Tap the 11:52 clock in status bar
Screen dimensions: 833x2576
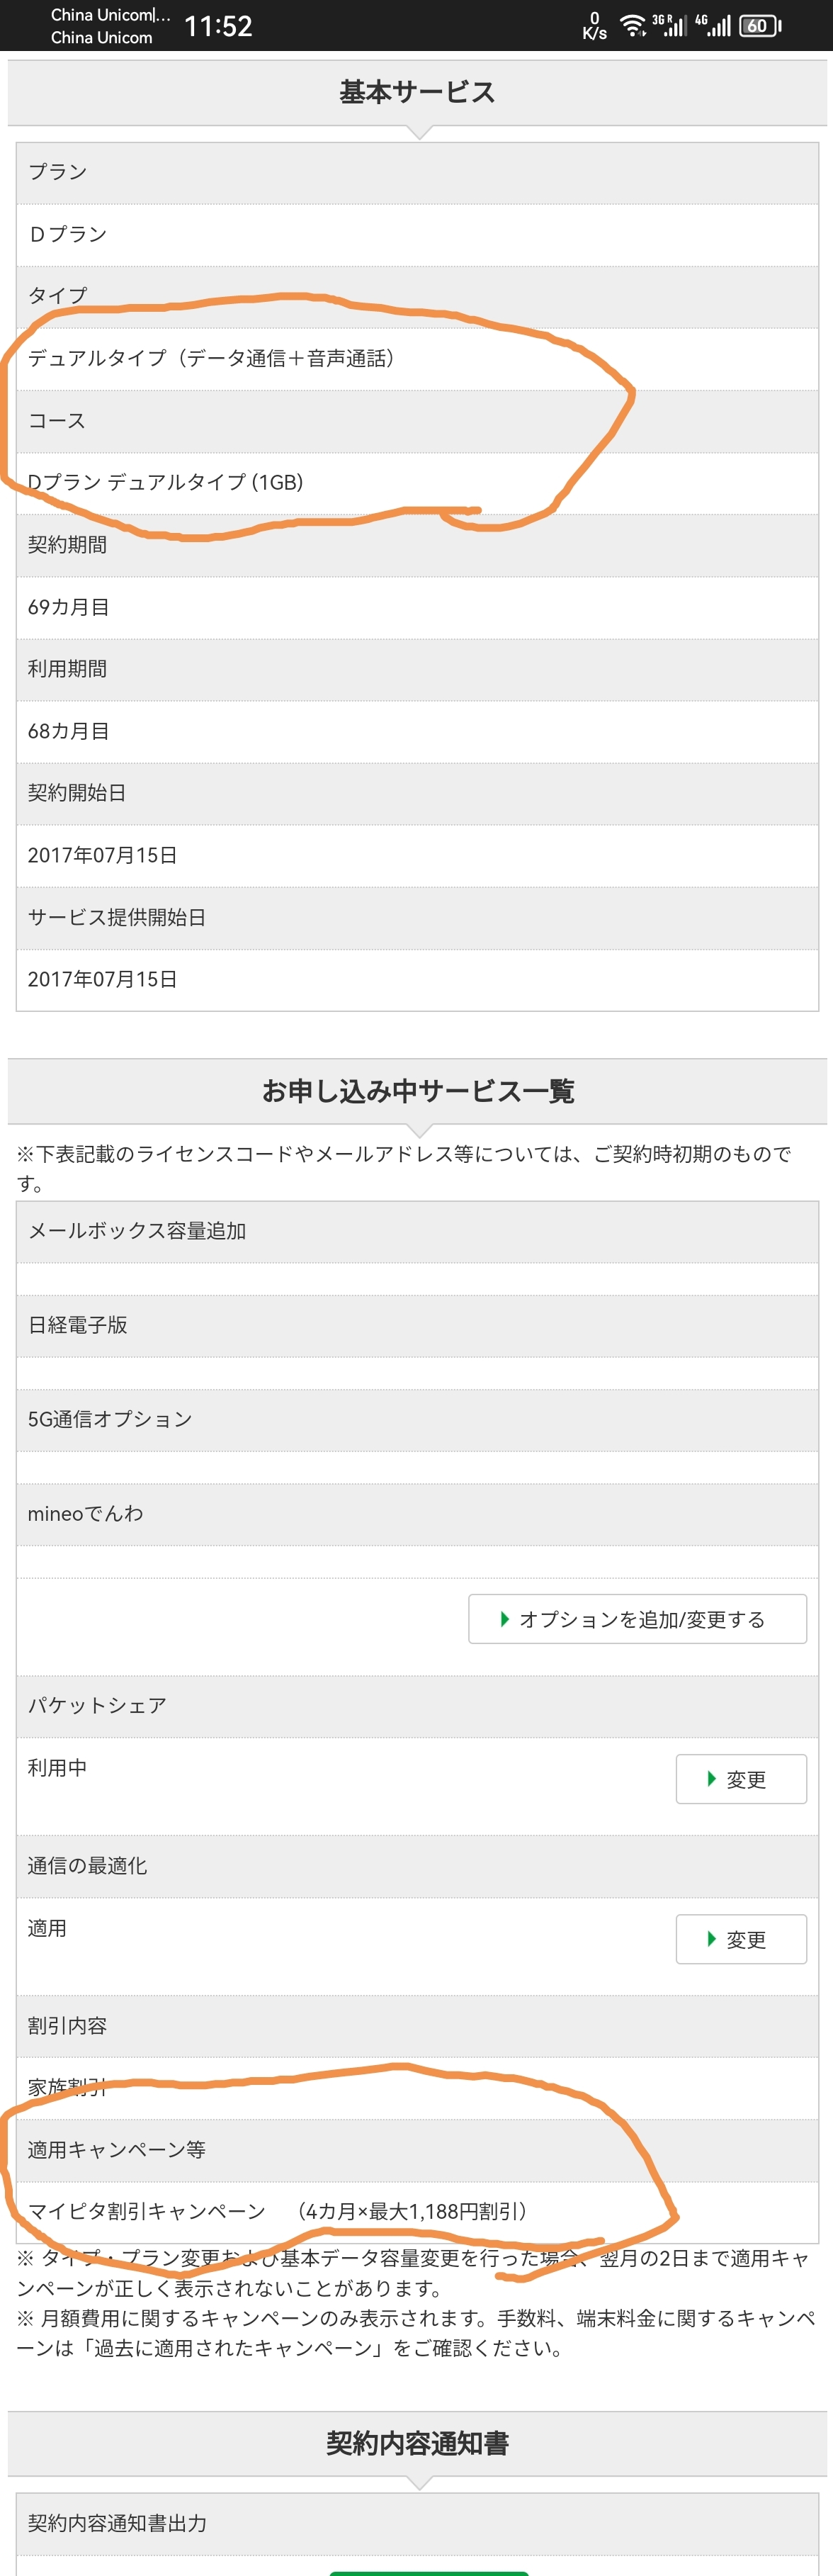218,26
